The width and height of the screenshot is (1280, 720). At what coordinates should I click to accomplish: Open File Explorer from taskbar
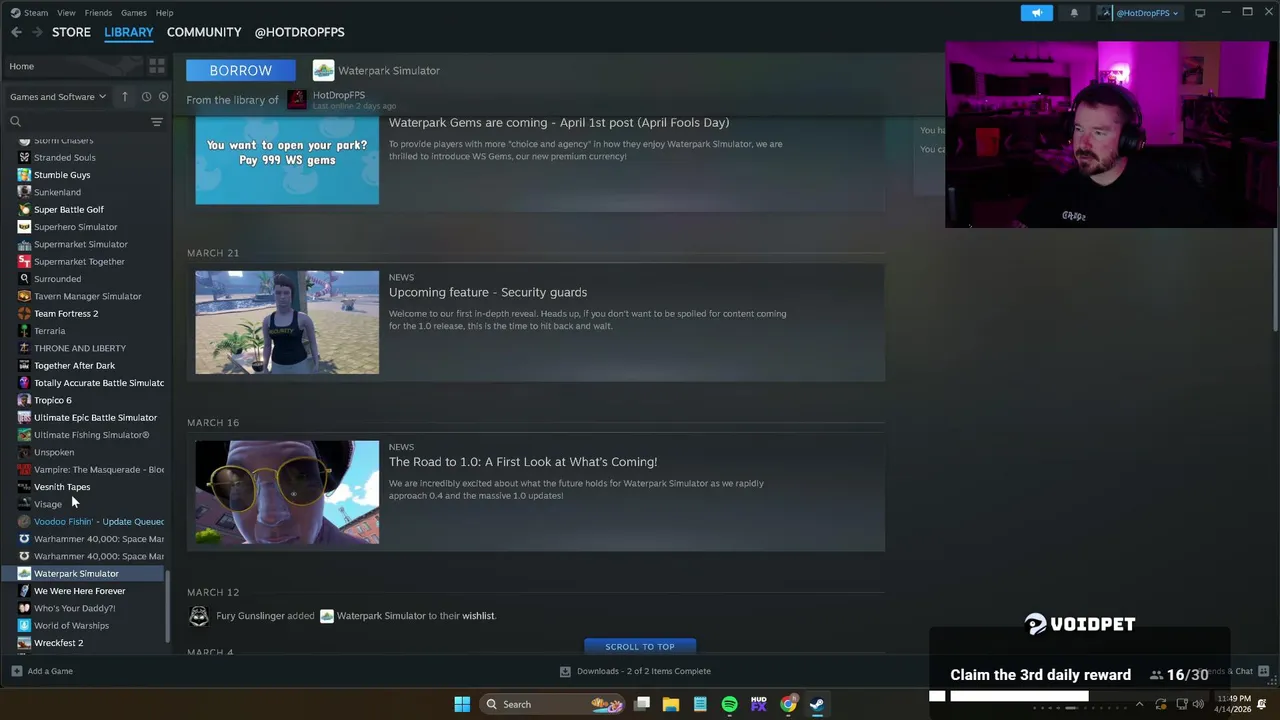click(x=671, y=704)
